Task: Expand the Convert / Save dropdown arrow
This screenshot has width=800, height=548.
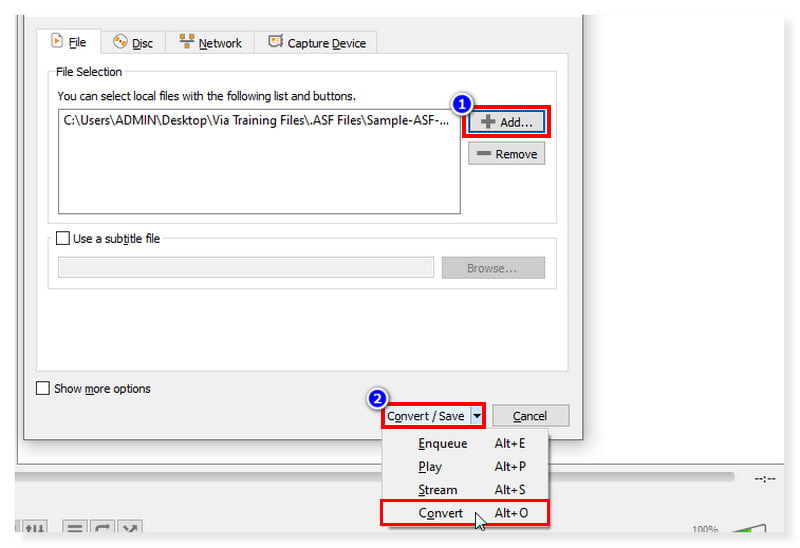Action: 477,416
